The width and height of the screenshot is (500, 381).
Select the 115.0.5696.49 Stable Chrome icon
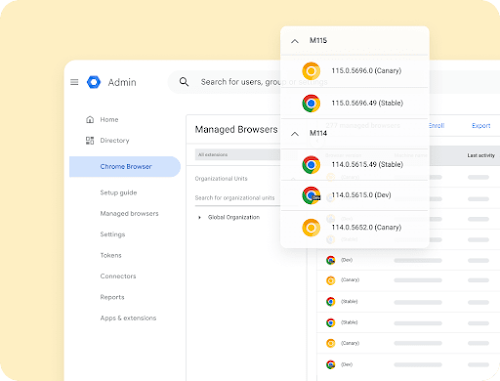pos(311,103)
